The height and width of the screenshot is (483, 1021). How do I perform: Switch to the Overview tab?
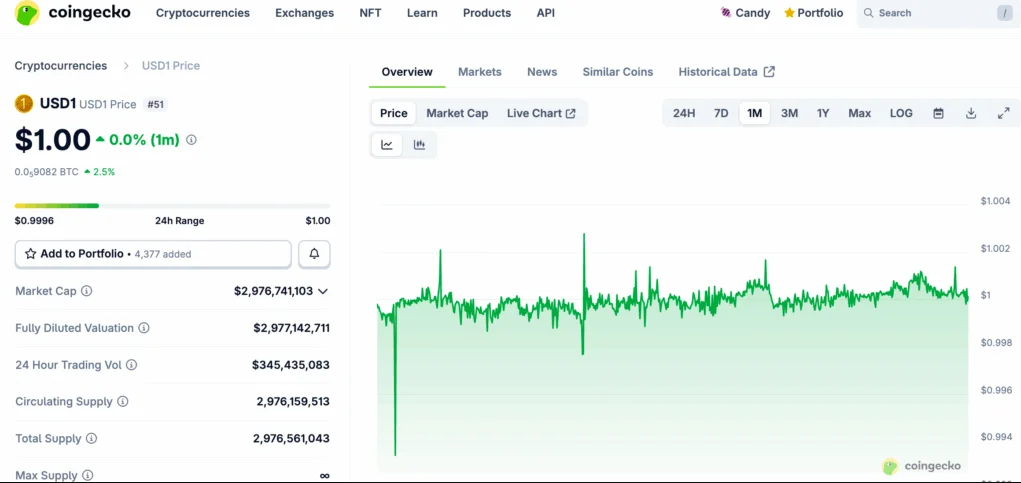[x=407, y=72]
